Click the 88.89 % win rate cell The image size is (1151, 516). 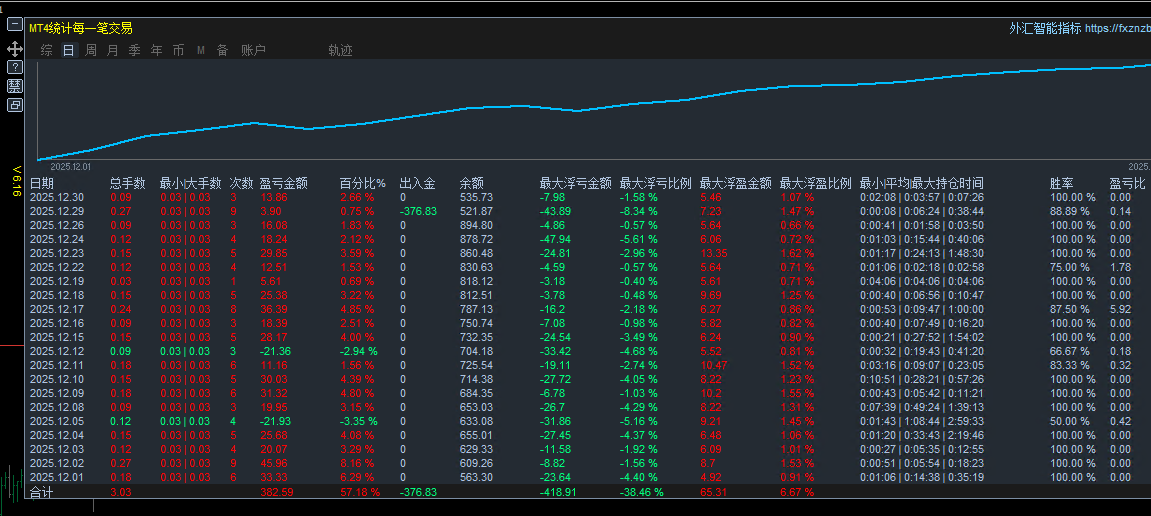pyautogui.click(x=1070, y=211)
